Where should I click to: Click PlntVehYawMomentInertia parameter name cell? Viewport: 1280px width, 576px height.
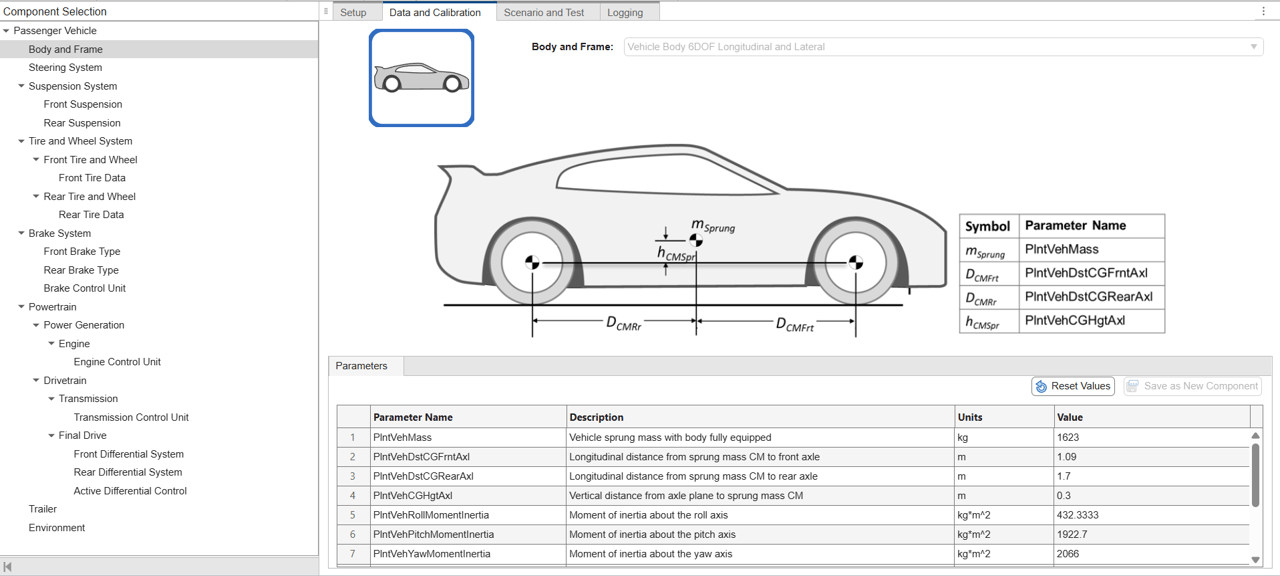pyautogui.click(x=468, y=554)
